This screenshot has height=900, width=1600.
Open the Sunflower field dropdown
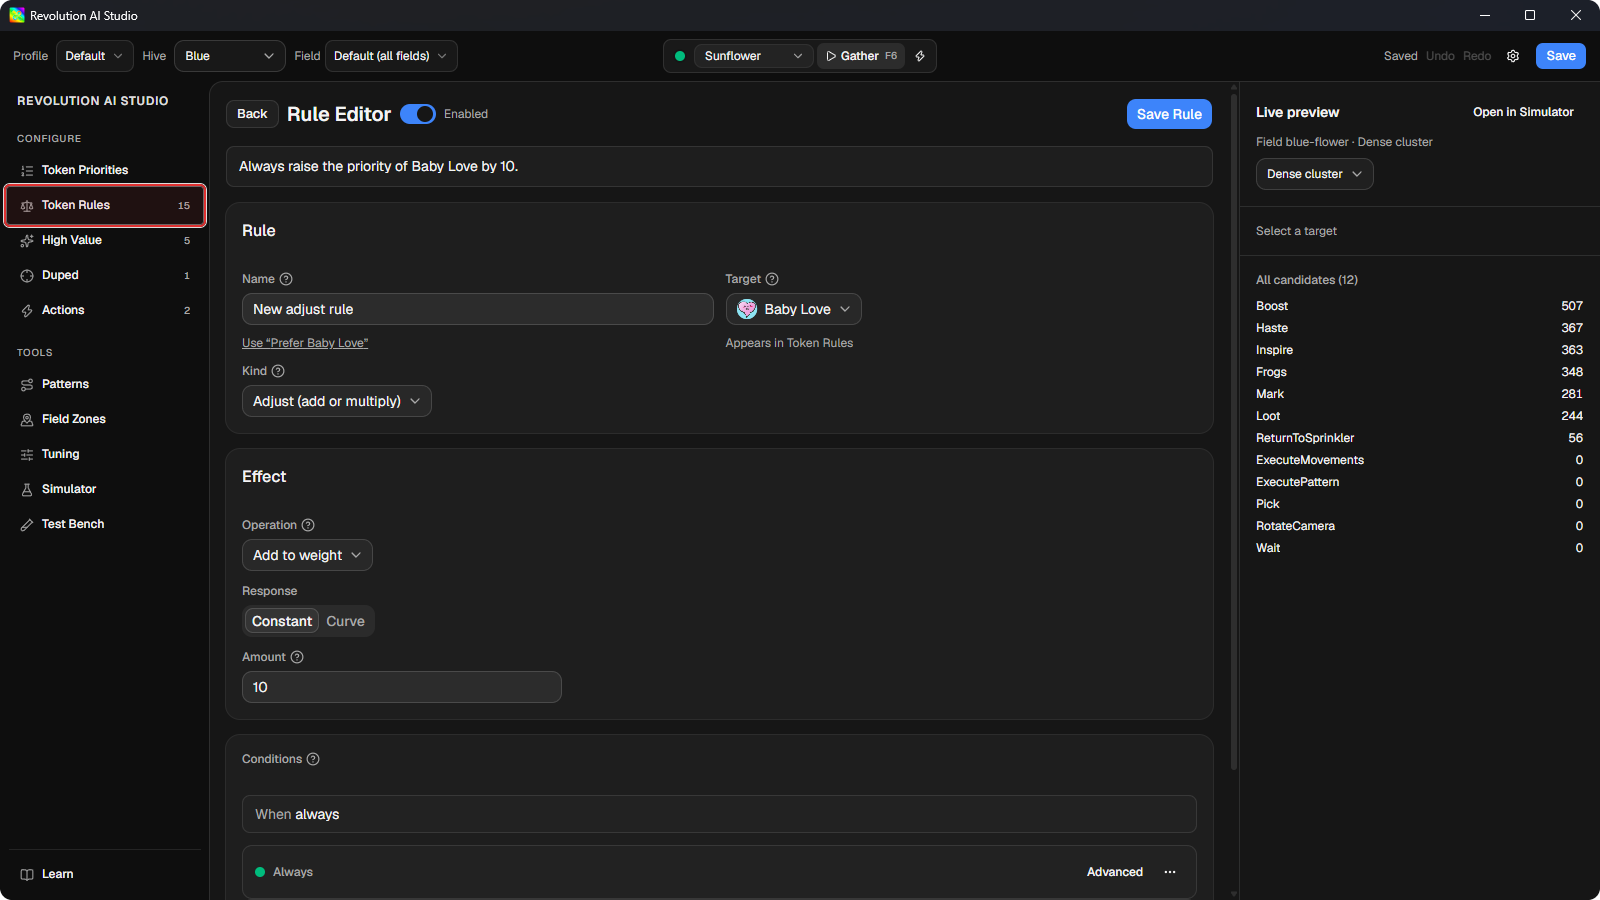(754, 56)
